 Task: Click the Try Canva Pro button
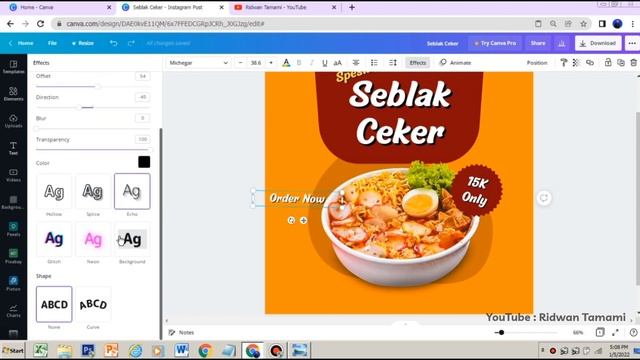pyautogui.click(x=495, y=43)
